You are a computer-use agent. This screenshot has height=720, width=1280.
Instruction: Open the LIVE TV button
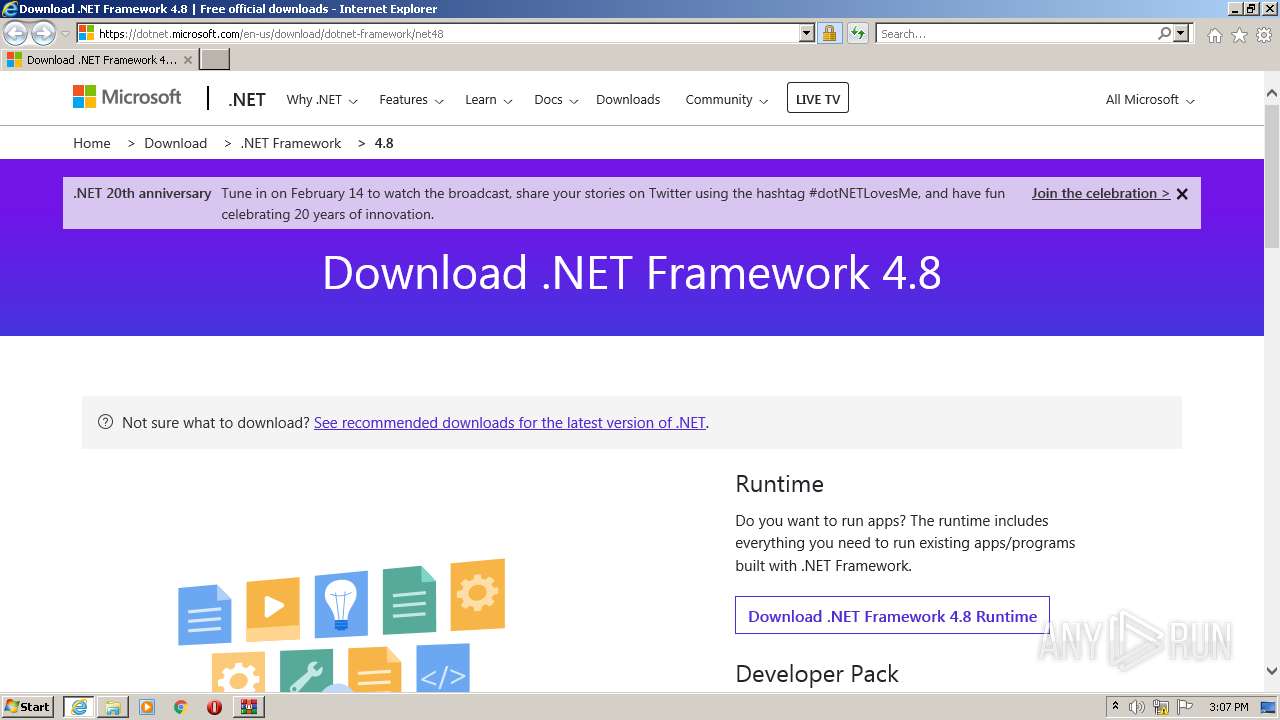(818, 98)
